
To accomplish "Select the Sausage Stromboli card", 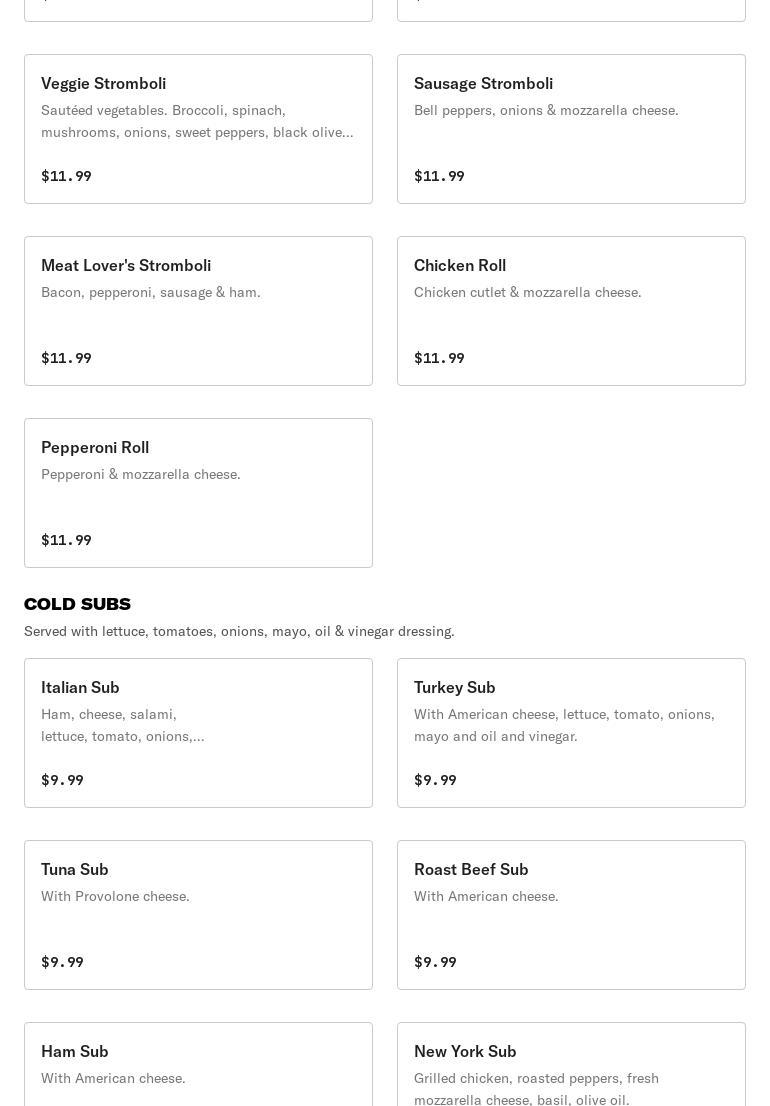I will click(571, 129).
